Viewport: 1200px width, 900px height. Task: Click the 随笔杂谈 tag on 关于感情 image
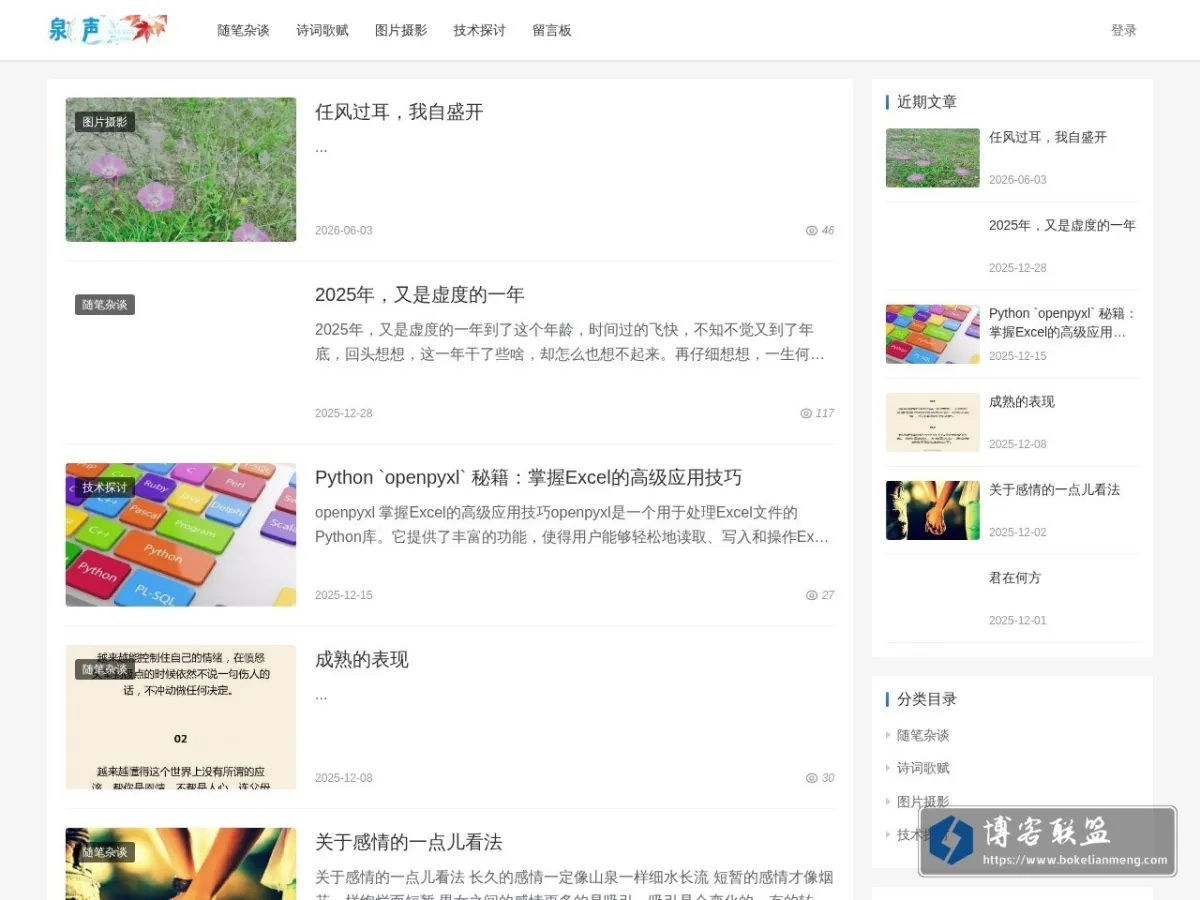pyautogui.click(x=105, y=852)
